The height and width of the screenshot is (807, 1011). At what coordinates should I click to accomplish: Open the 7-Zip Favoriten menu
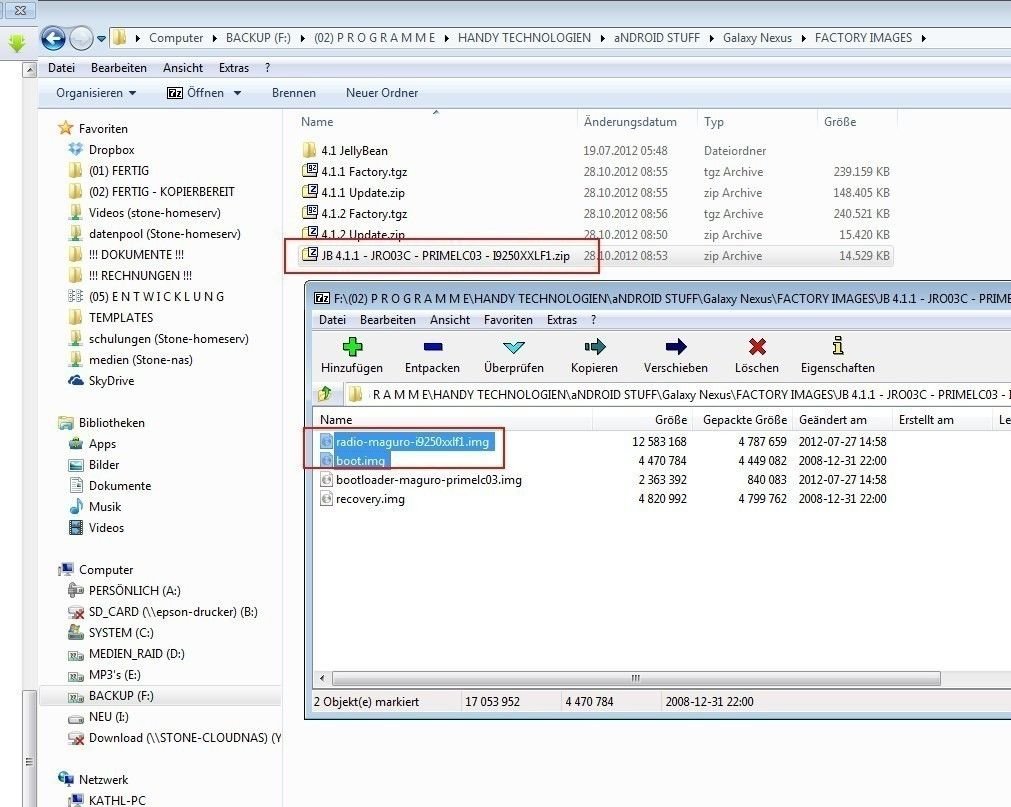[508, 320]
